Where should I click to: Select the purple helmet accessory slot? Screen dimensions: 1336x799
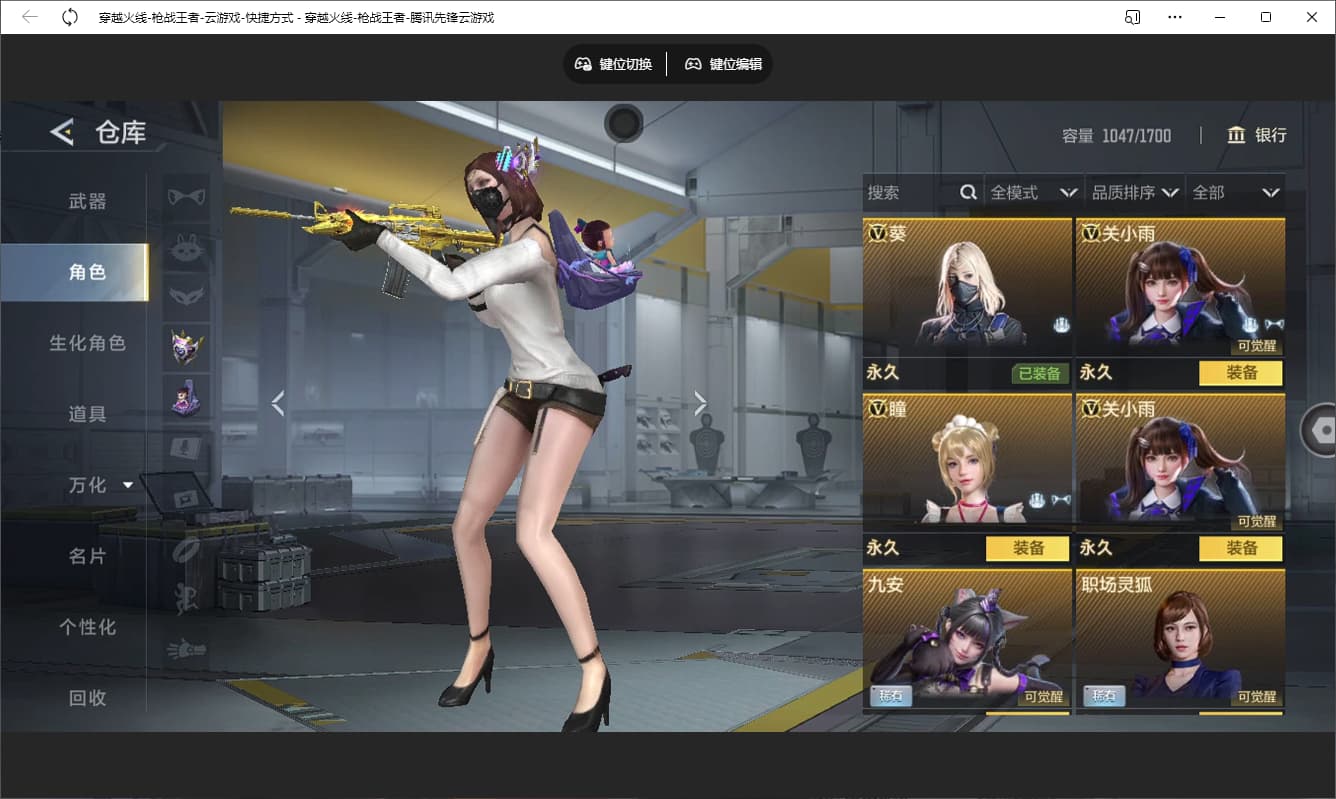(x=186, y=347)
